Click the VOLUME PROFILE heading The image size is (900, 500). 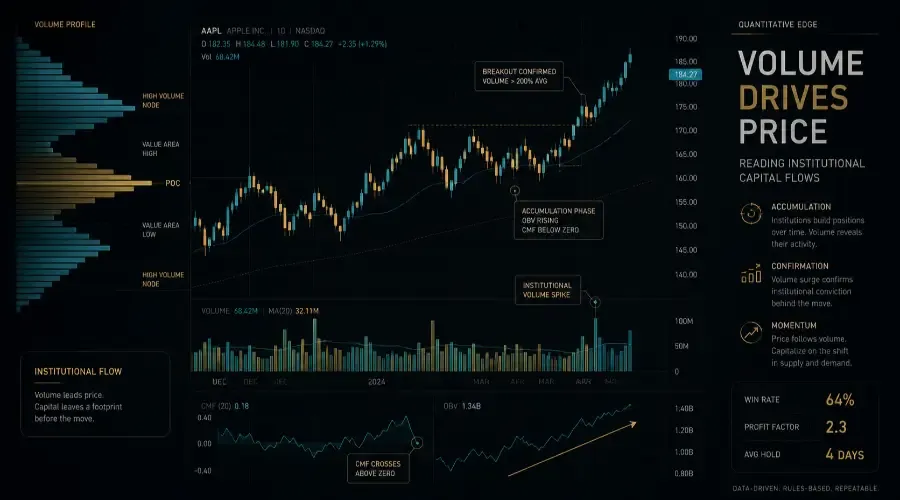[65, 24]
